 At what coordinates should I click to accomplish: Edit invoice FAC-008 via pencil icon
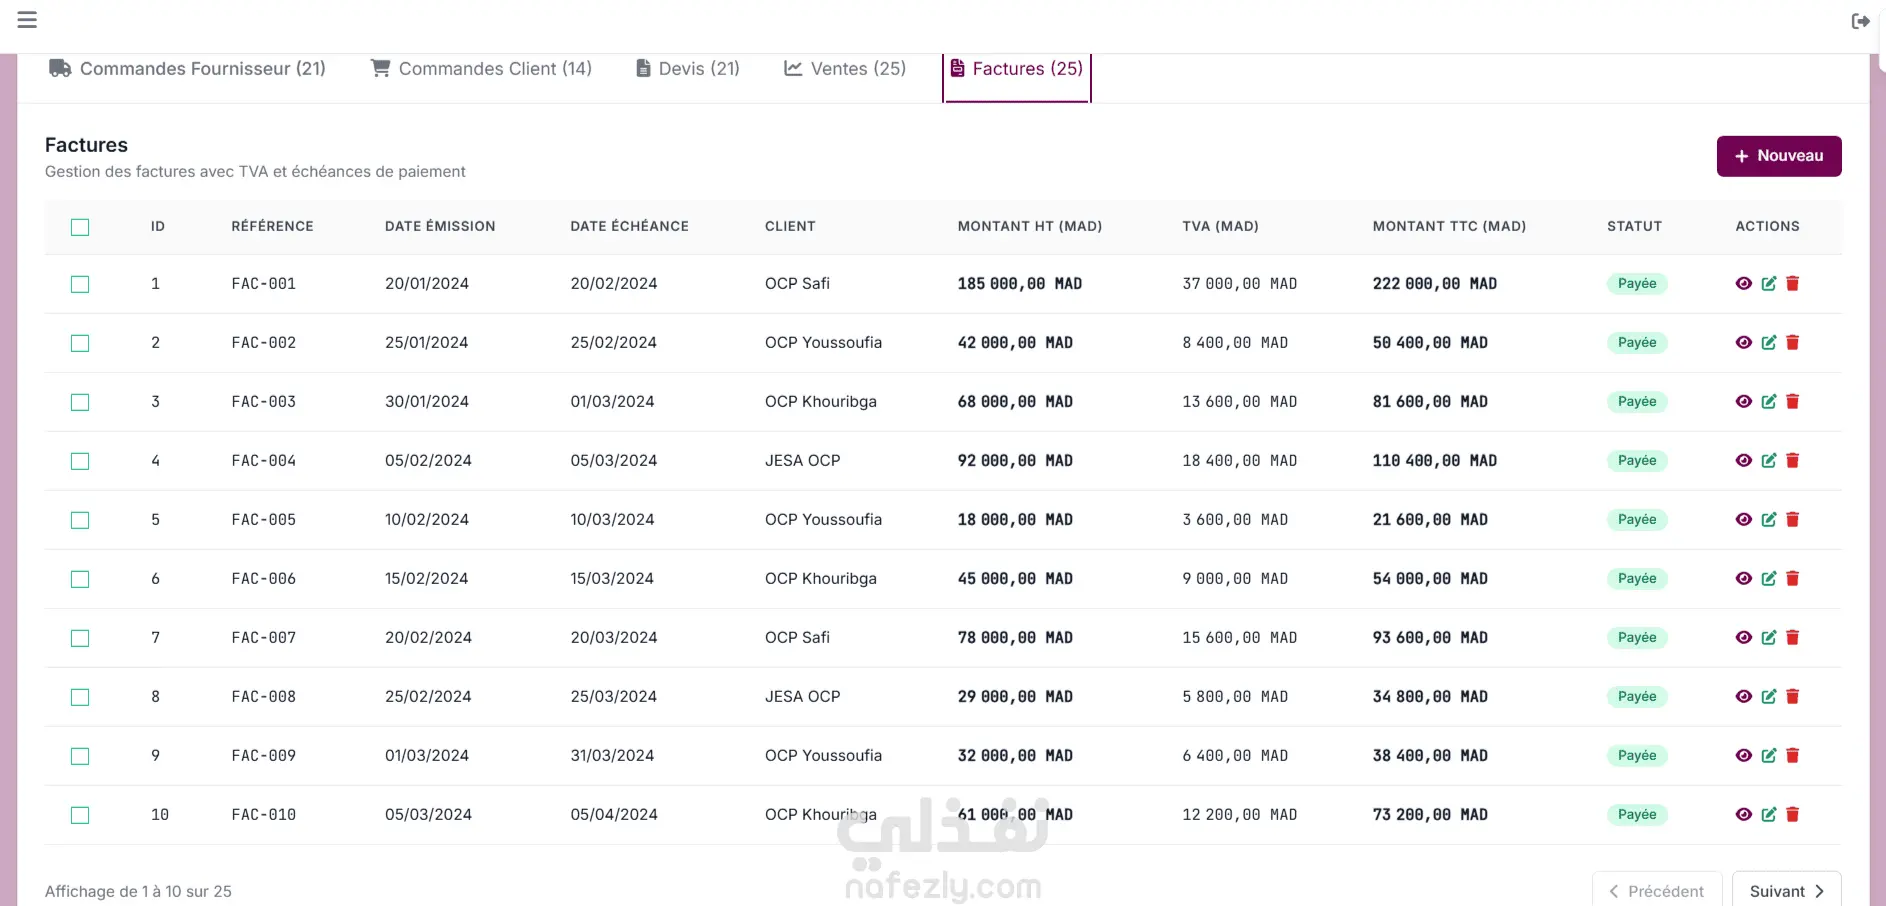[x=1768, y=697]
